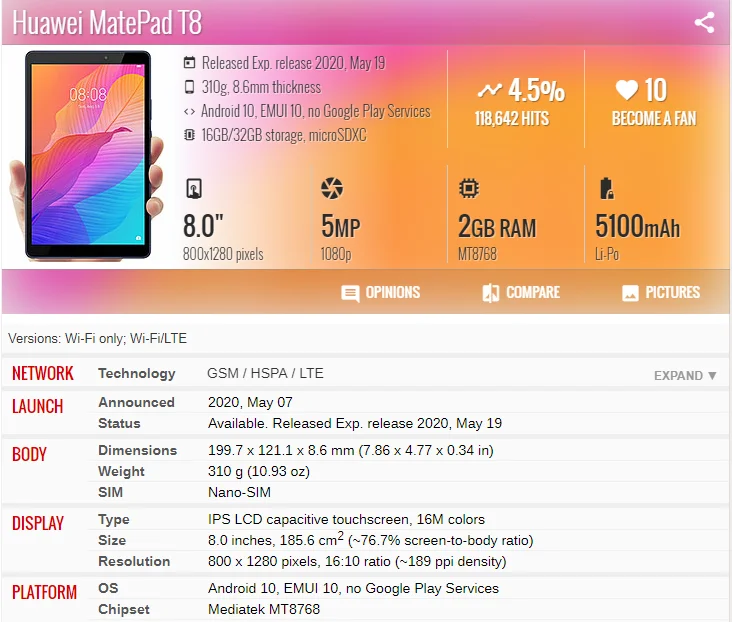Click the chipset icon above 2GB RAM
This screenshot has height=622, width=732.
point(469,188)
